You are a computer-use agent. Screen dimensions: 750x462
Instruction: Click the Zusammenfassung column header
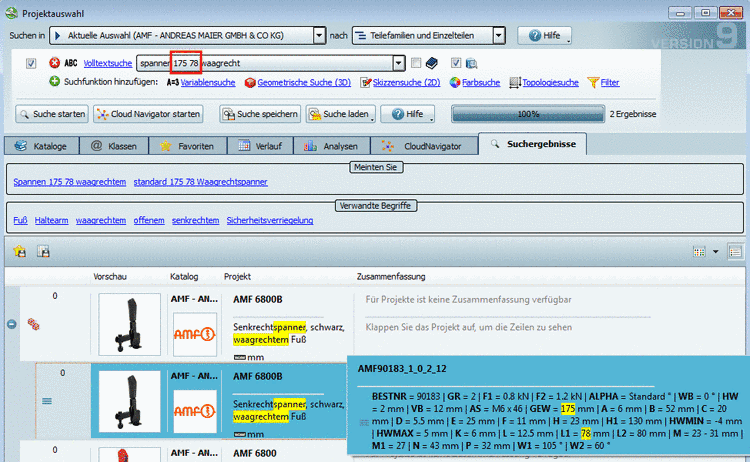[x=391, y=276]
